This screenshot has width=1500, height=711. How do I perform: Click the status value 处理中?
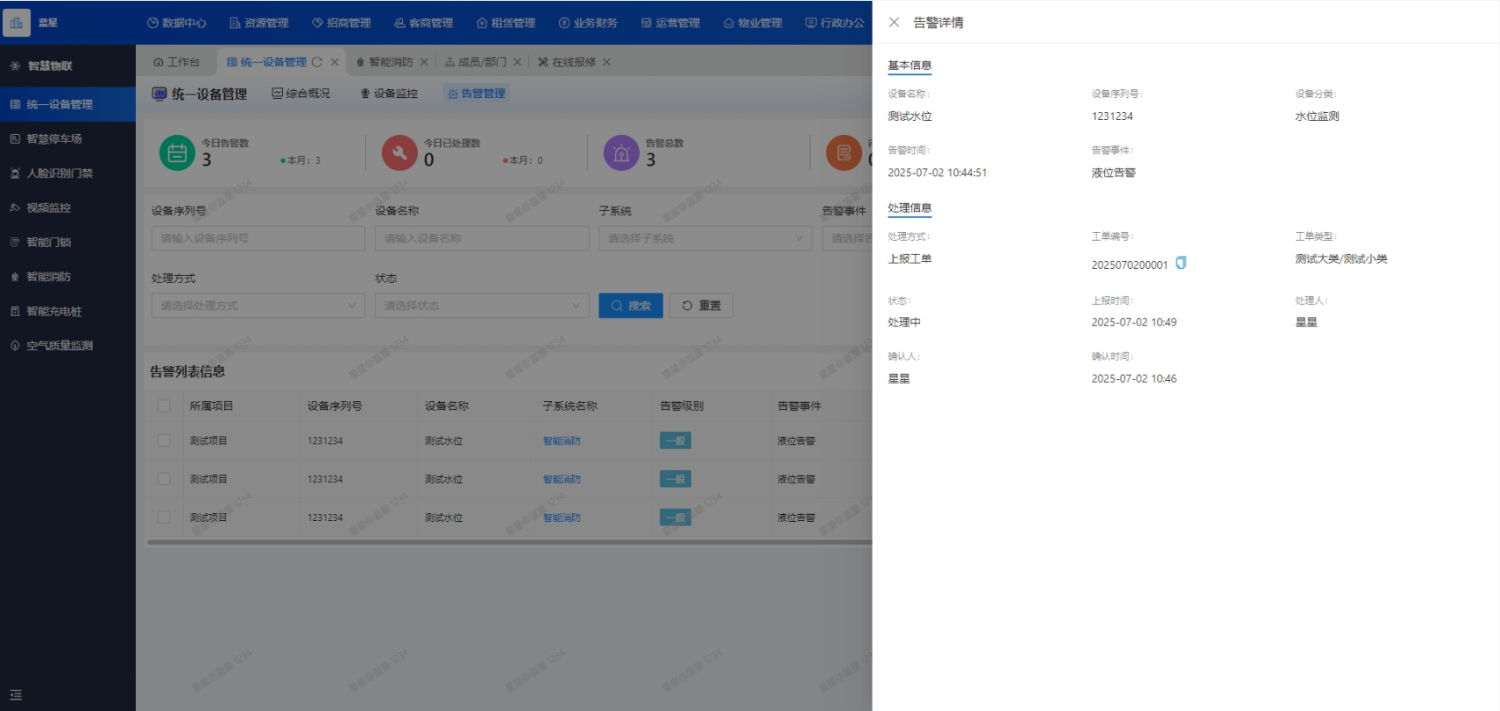pyautogui.click(x=904, y=322)
